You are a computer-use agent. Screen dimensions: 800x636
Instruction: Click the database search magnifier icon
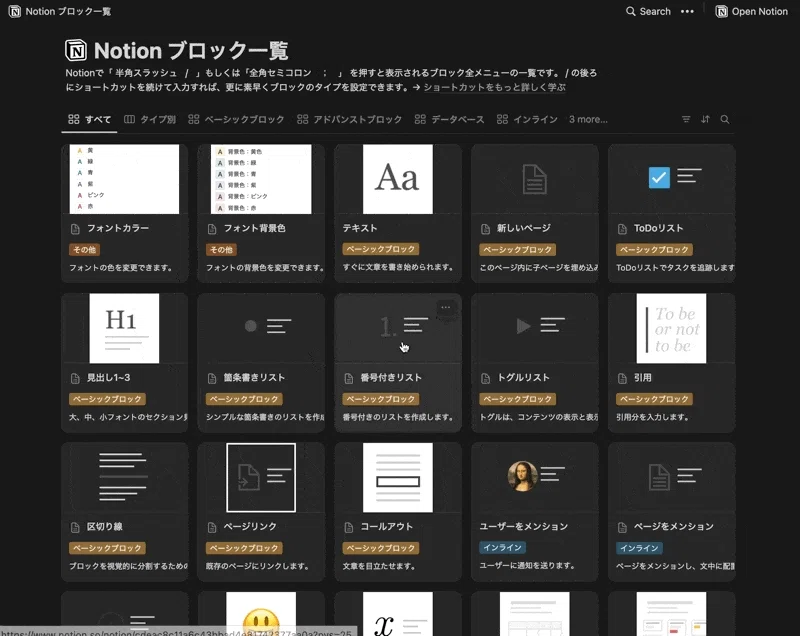tap(724, 119)
